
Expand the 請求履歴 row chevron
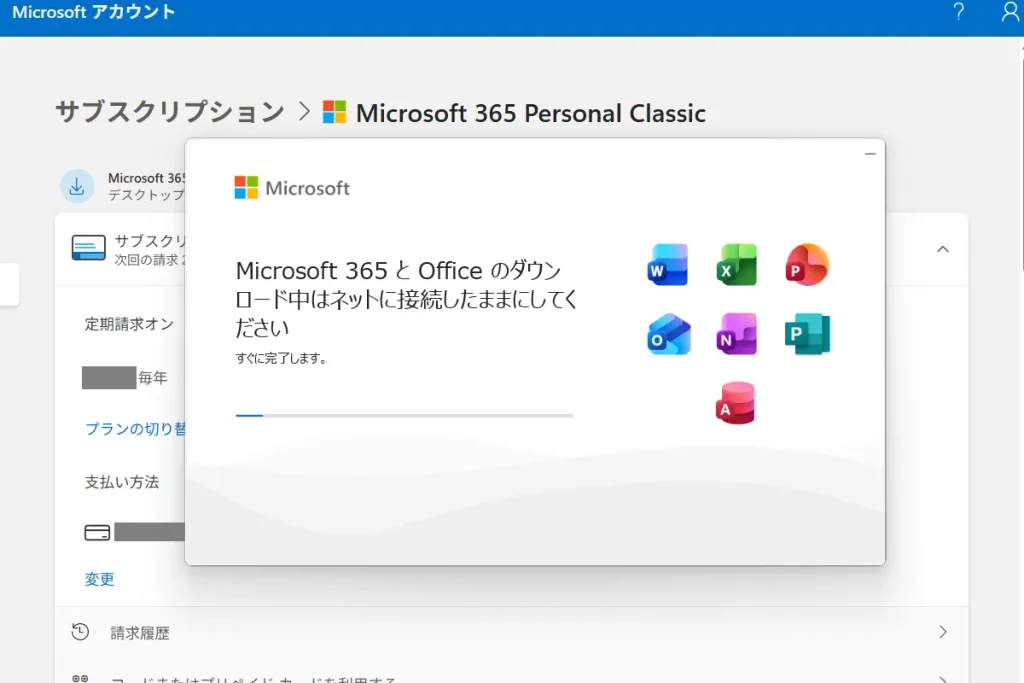tap(943, 632)
